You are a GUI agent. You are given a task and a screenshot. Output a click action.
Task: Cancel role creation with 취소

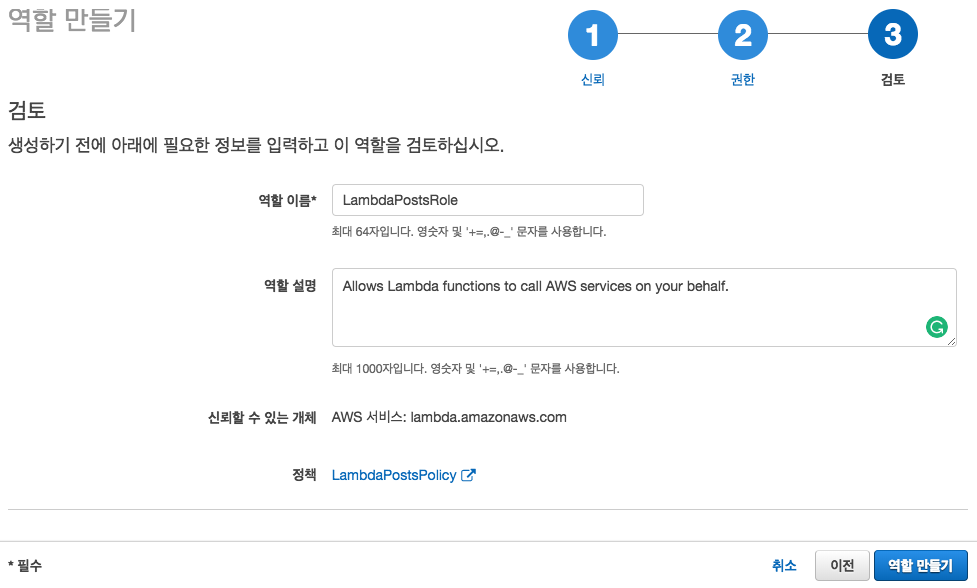pyautogui.click(x=784, y=566)
